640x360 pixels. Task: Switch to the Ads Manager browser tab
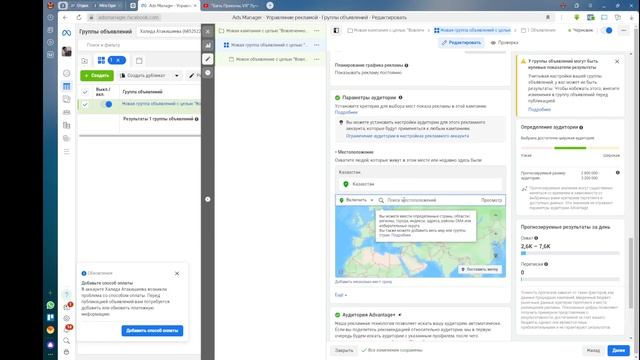tap(168, 6)
